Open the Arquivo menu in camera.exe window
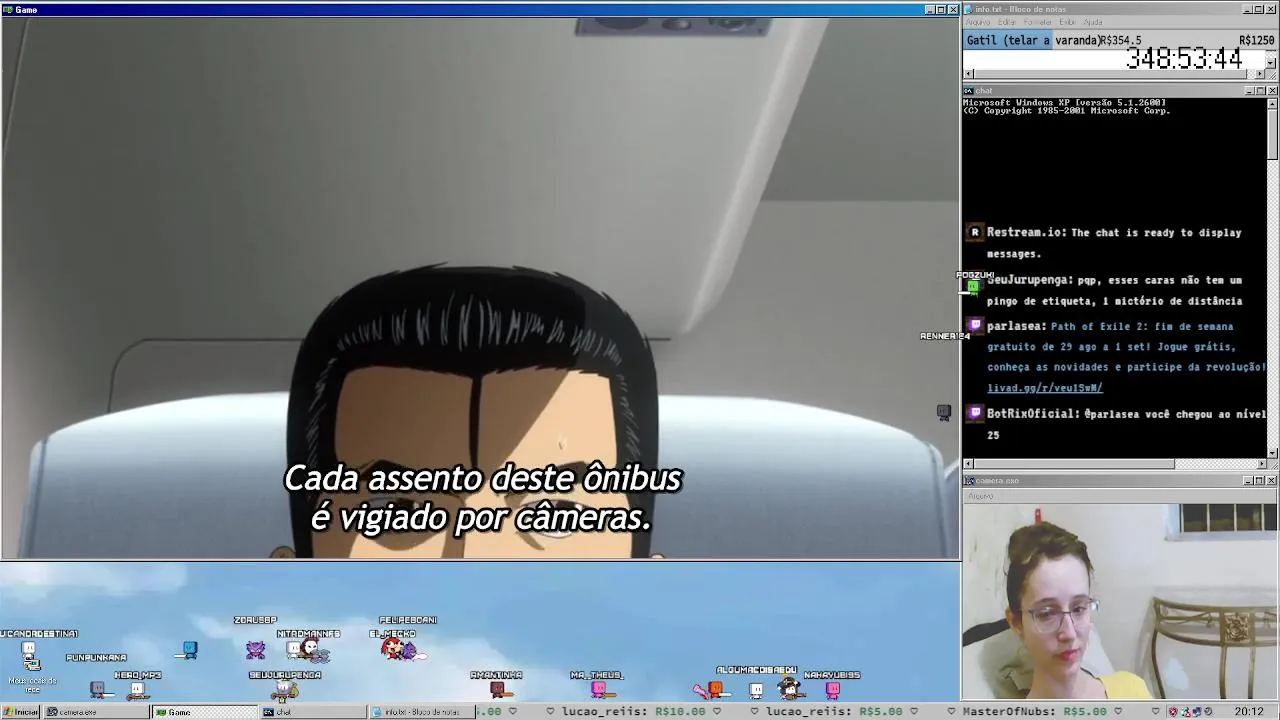This screenshot has width=1280, height=720. [x=980, y=496]
